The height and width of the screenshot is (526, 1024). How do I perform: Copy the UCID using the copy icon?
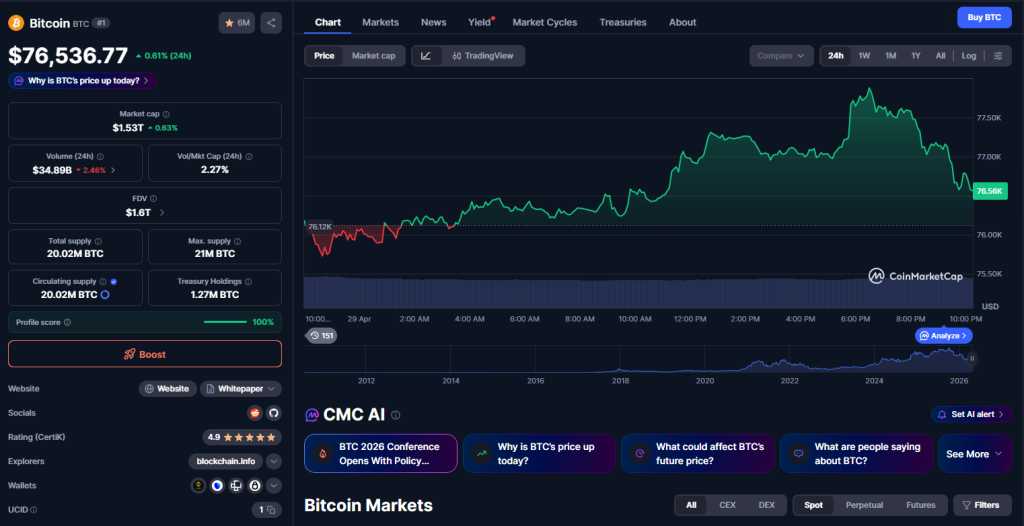click(x=266, y=510)
